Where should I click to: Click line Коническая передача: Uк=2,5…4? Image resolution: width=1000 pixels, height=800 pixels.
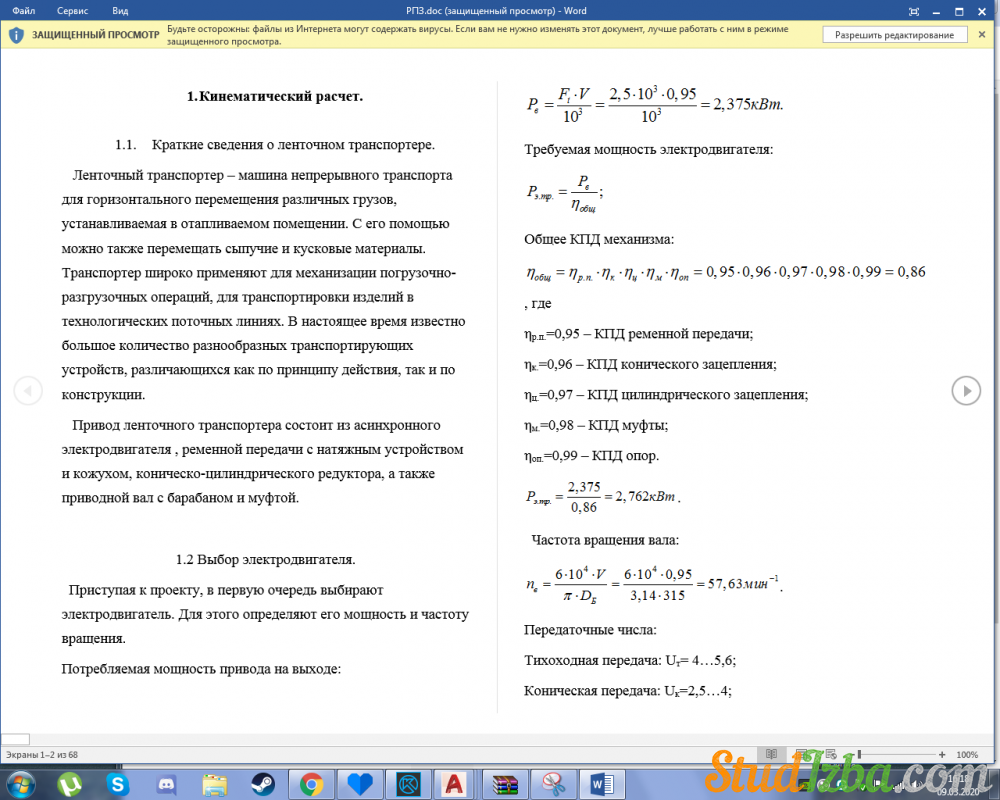(628, 691)
